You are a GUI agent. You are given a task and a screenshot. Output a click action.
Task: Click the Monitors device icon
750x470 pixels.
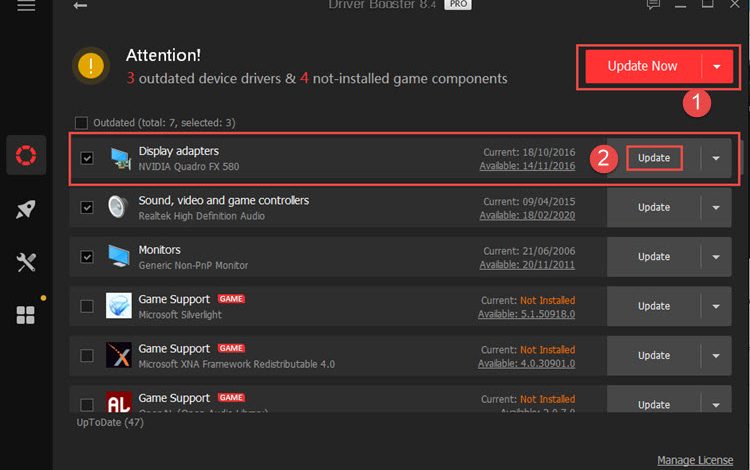pyautogui.click(x=119, y=256)
